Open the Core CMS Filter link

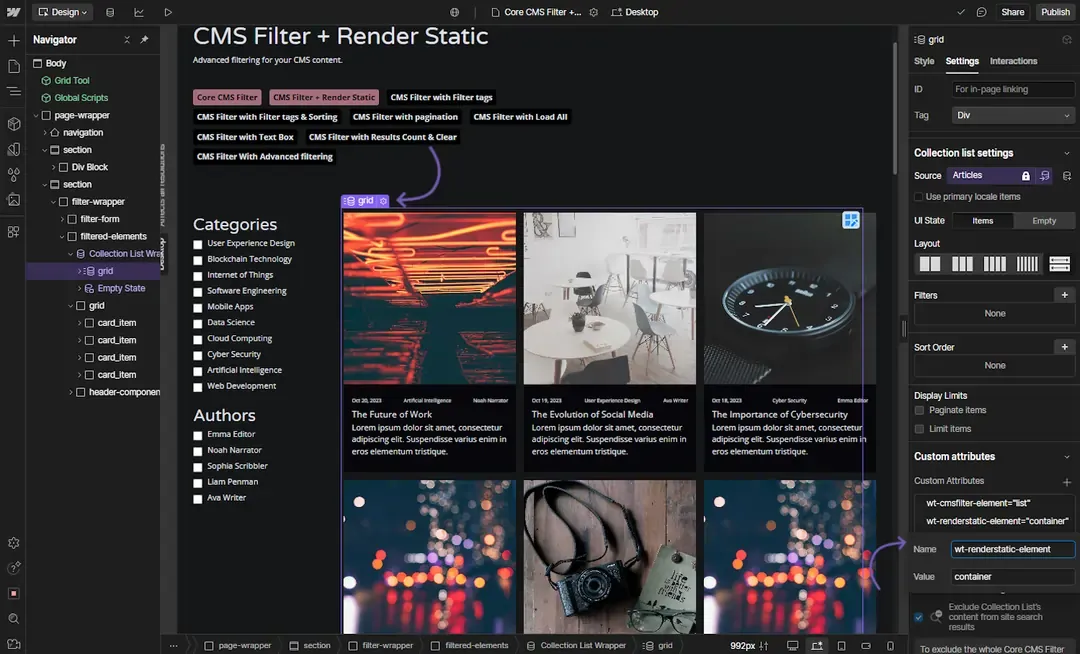tap(227, 97)
